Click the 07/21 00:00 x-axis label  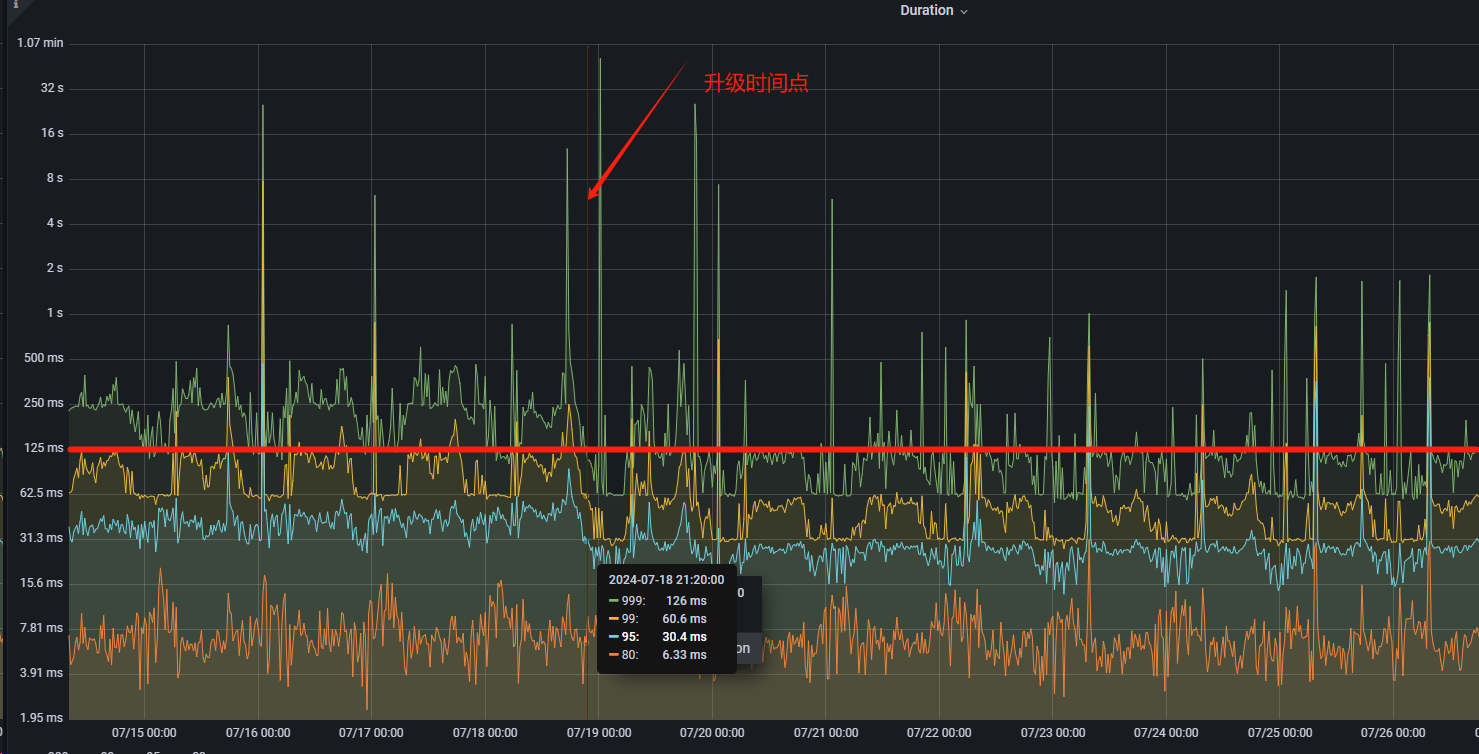826,733
